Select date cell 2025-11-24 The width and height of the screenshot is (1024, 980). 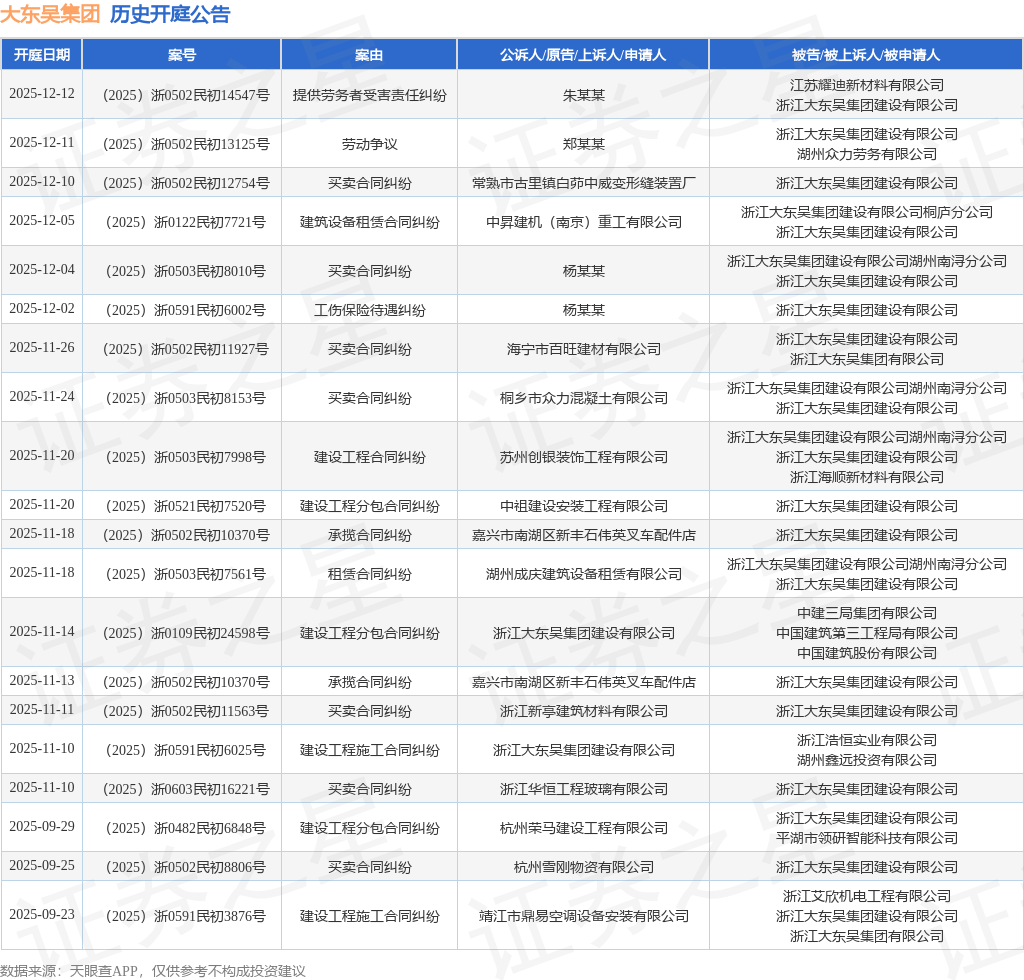click(x=42, y=397)
